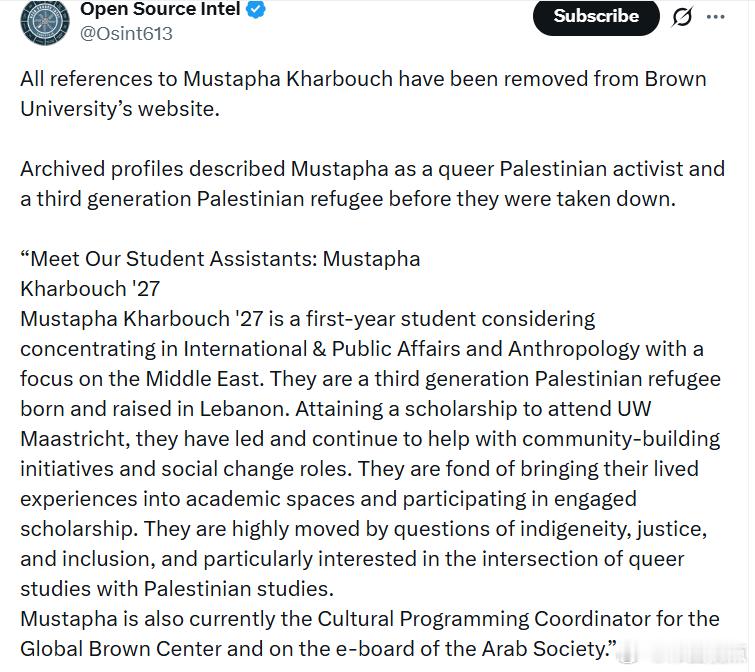Open the three-dot more options menu
Image resolution: width=755 pixels, height=672 pixels.
pyautogui.click(x=716, y=17)
